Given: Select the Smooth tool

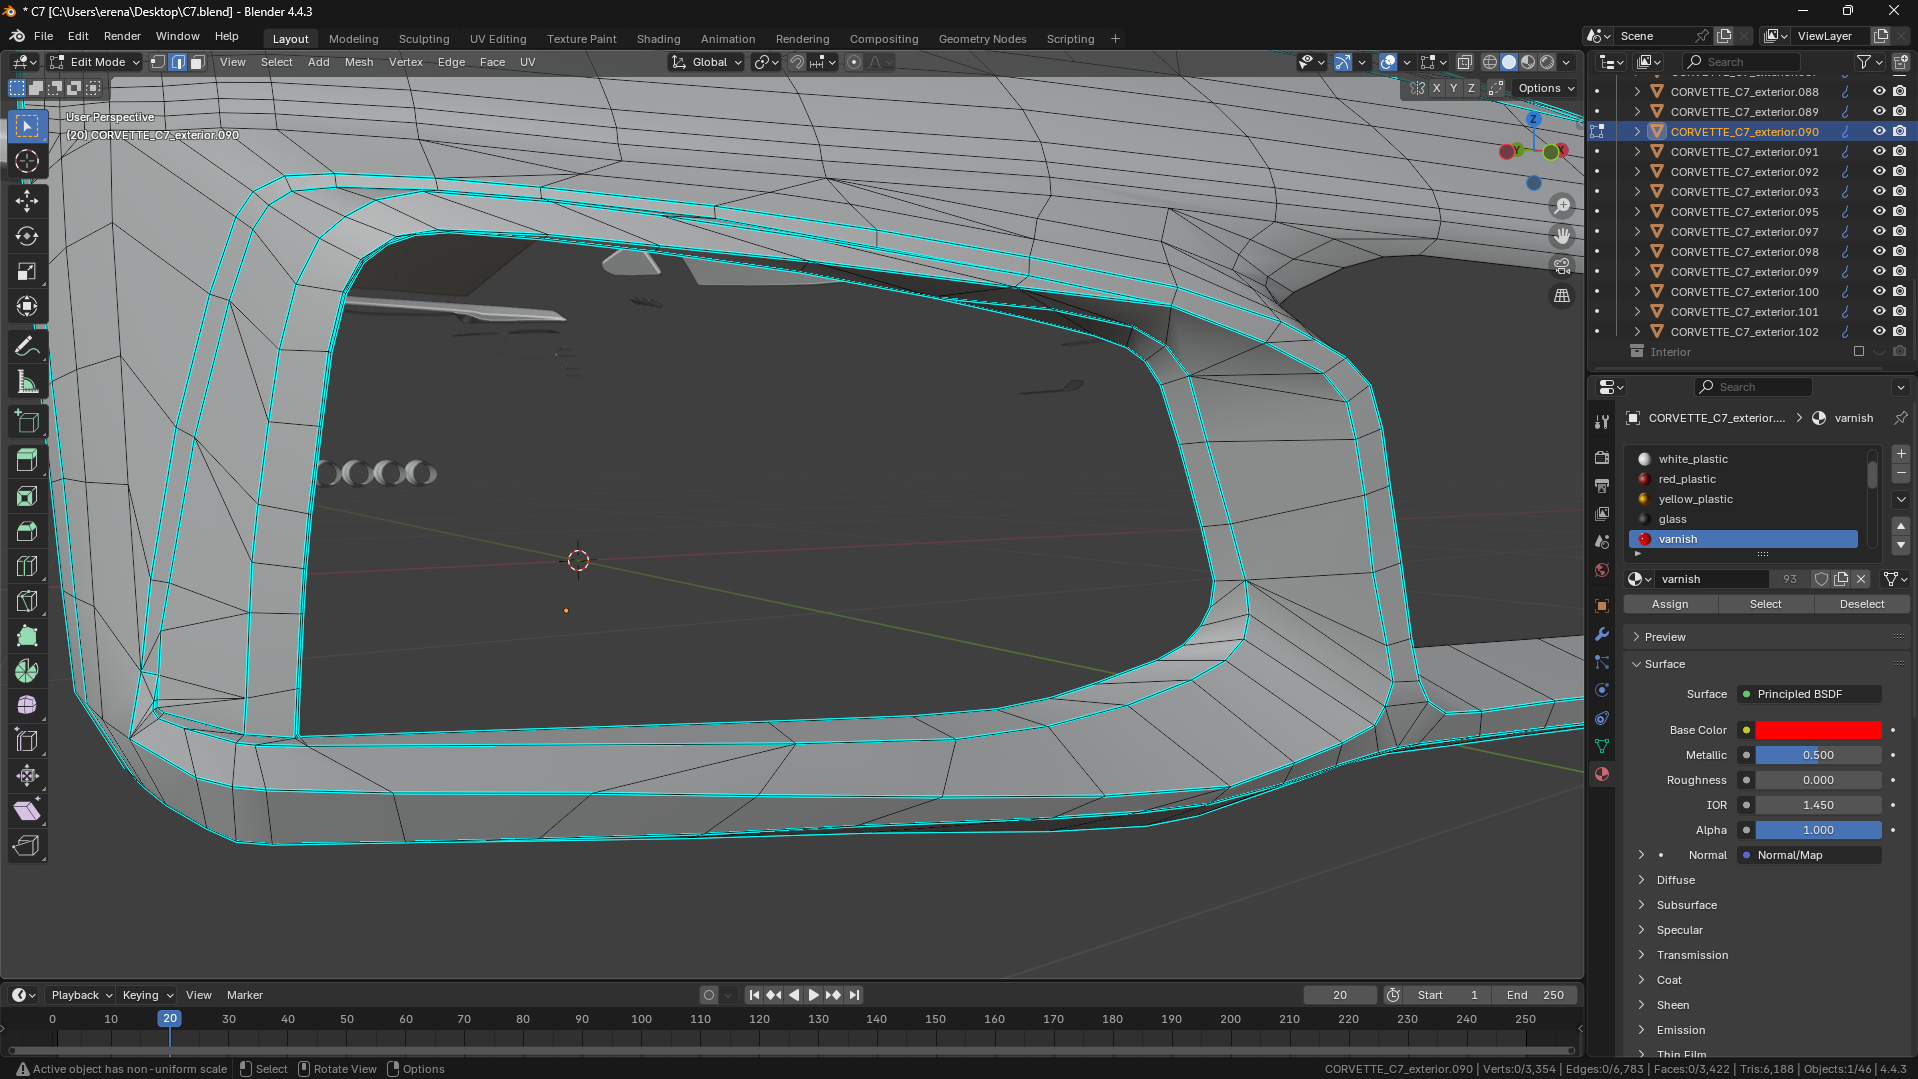Looking at the screenshot, I should (x=27, y=706).
